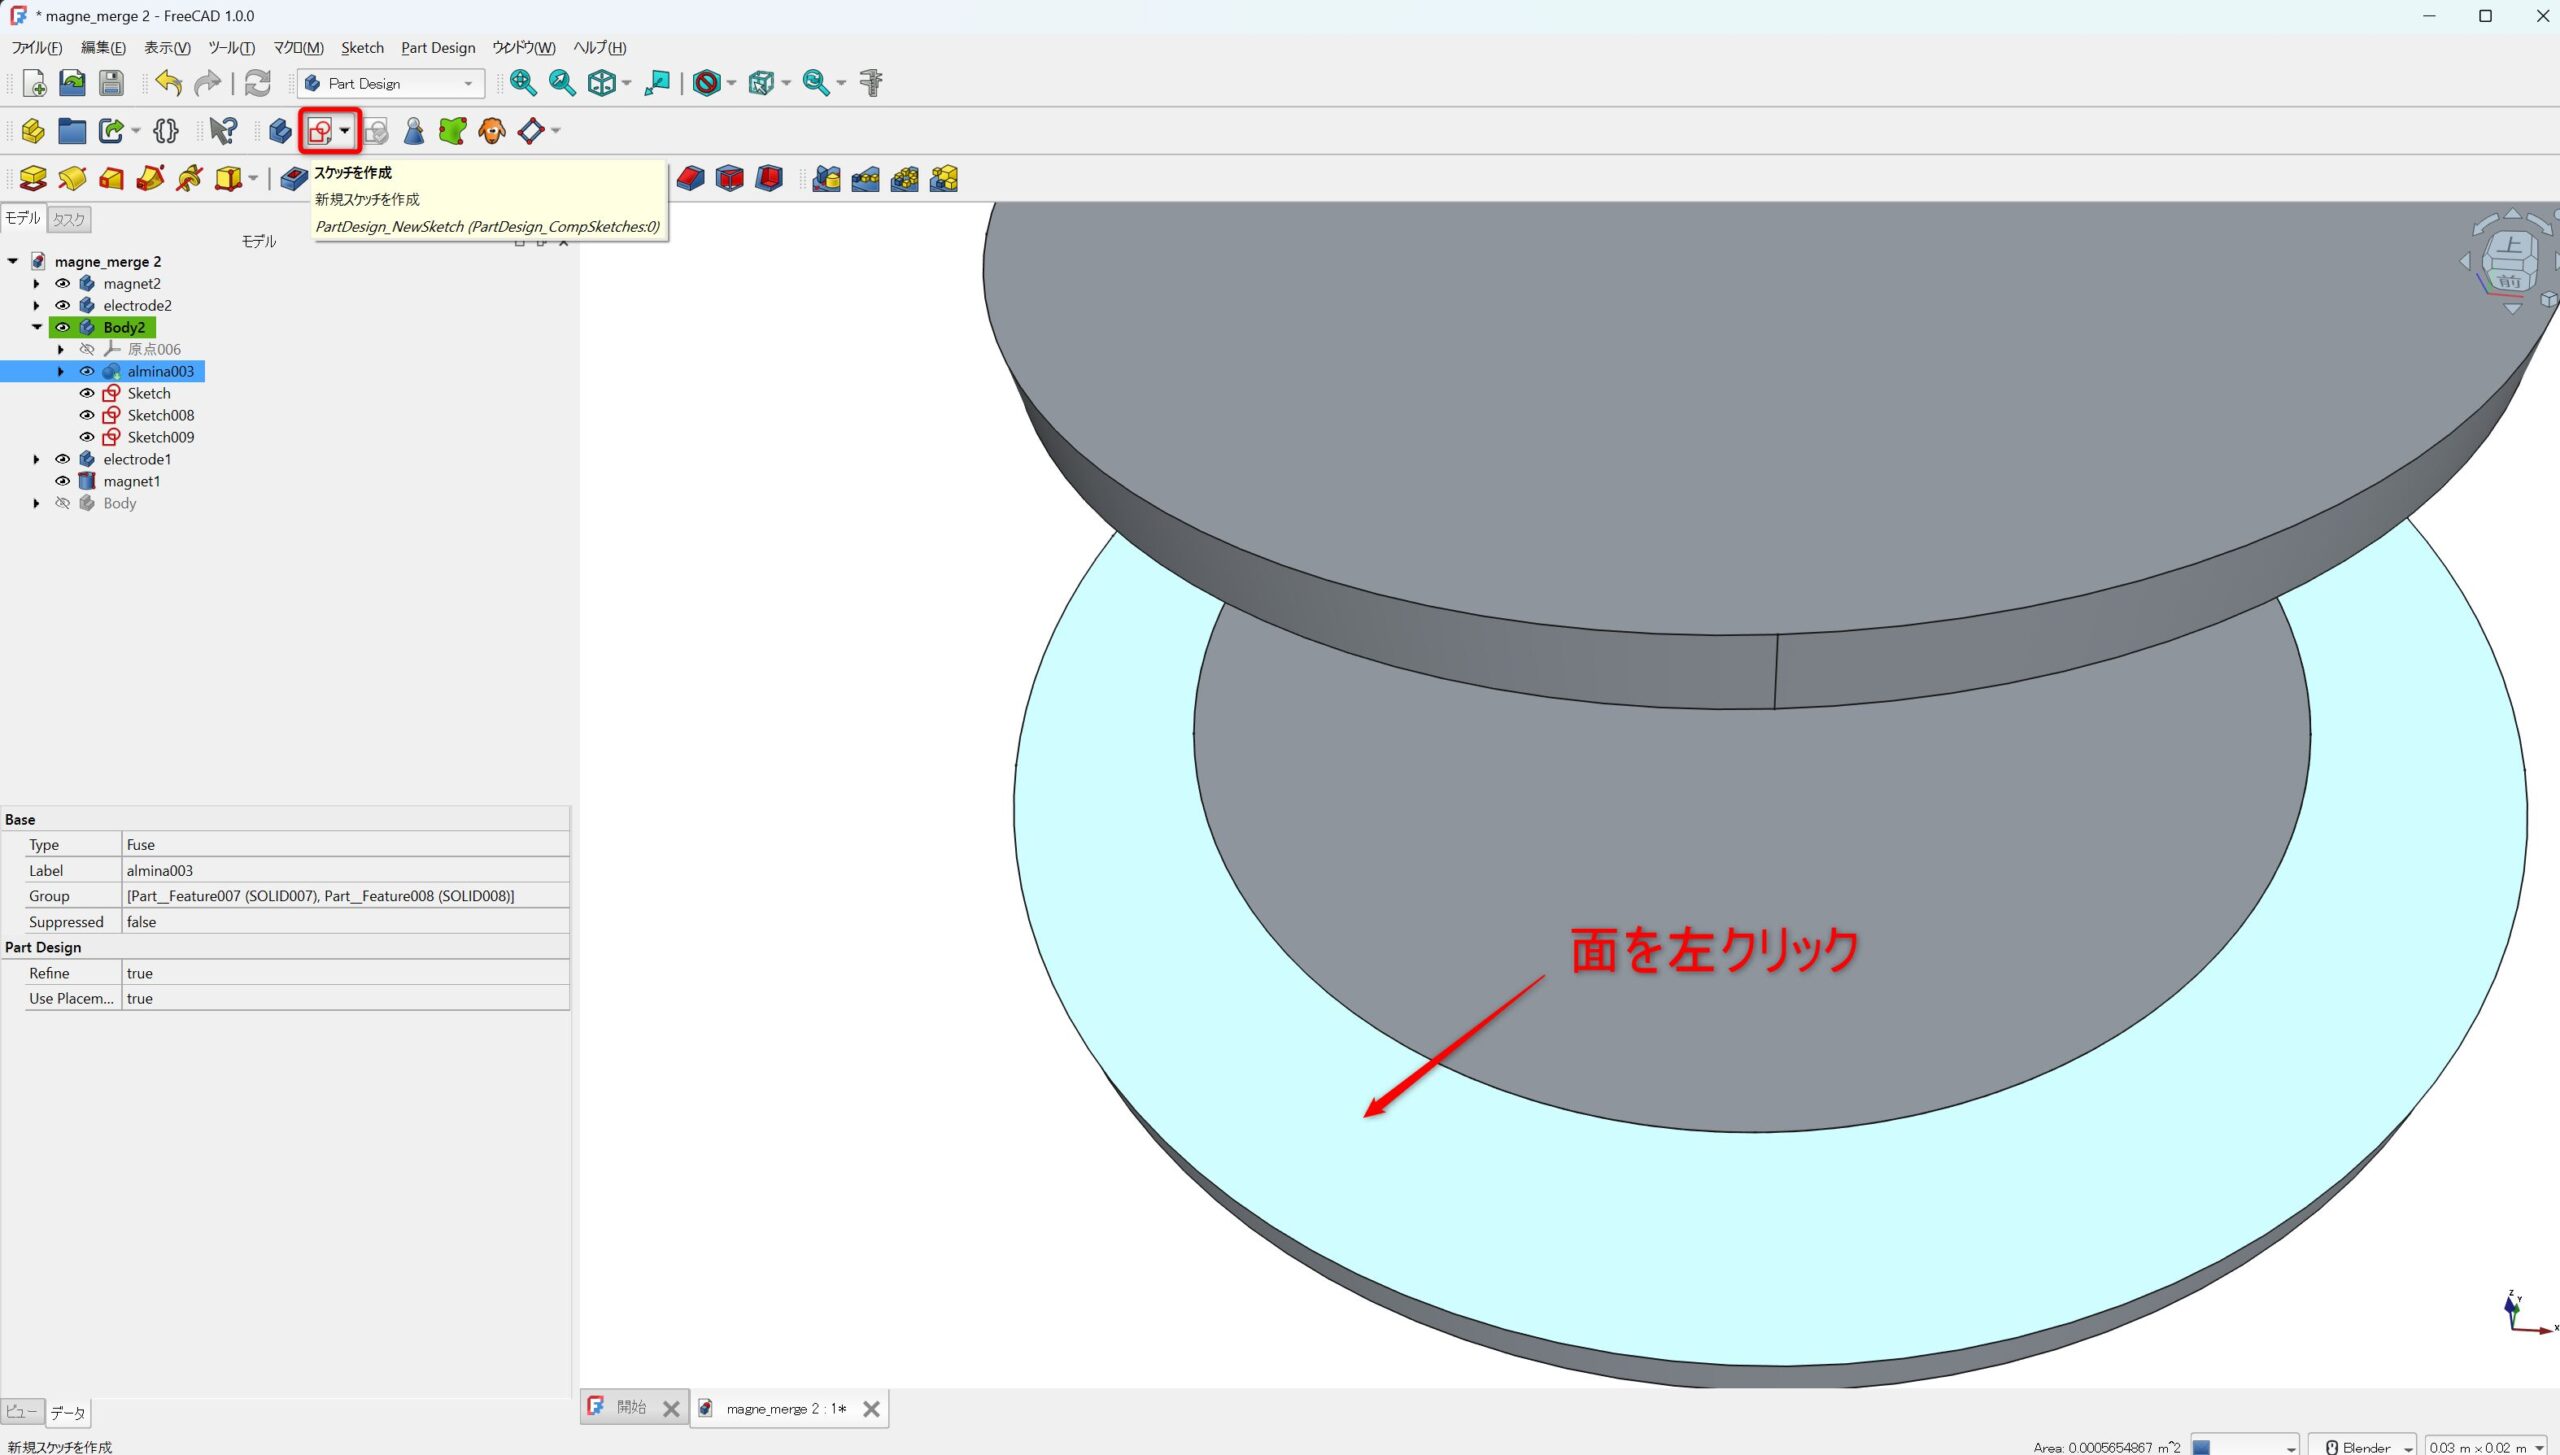The height and width of the screenshot is (1455, 2560).
Task: Select the Polar Pattern tool
Action: point(904,179)
